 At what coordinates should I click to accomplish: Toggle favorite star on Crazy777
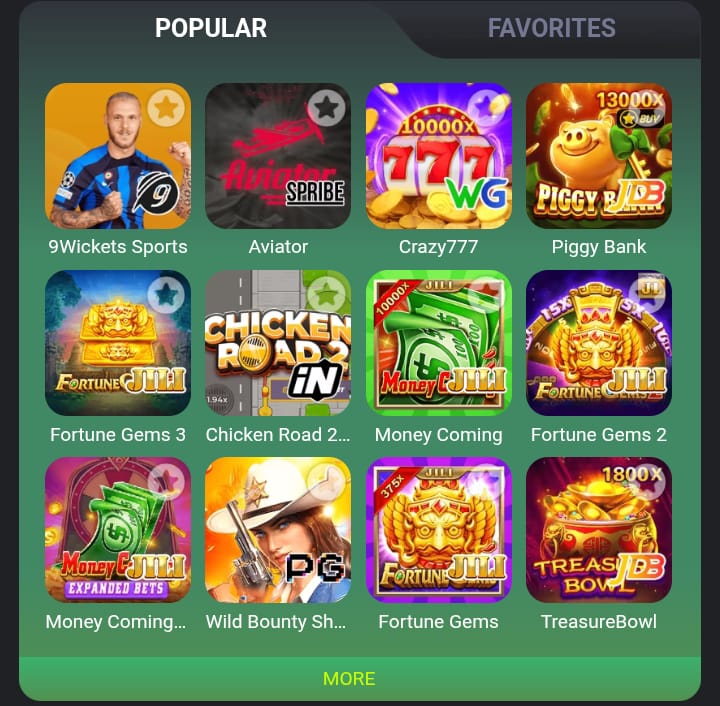[x=486, y=108]
